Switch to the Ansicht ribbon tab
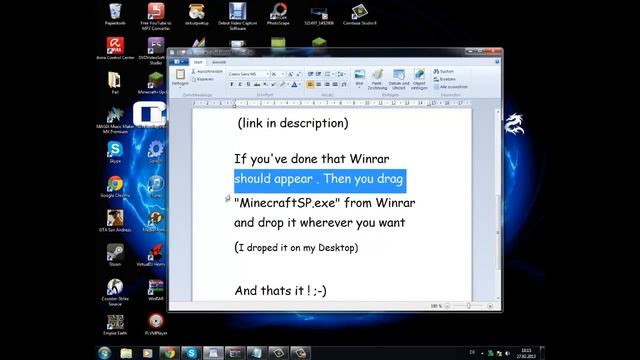Screen dimensions: 640x360 [219, 62]
